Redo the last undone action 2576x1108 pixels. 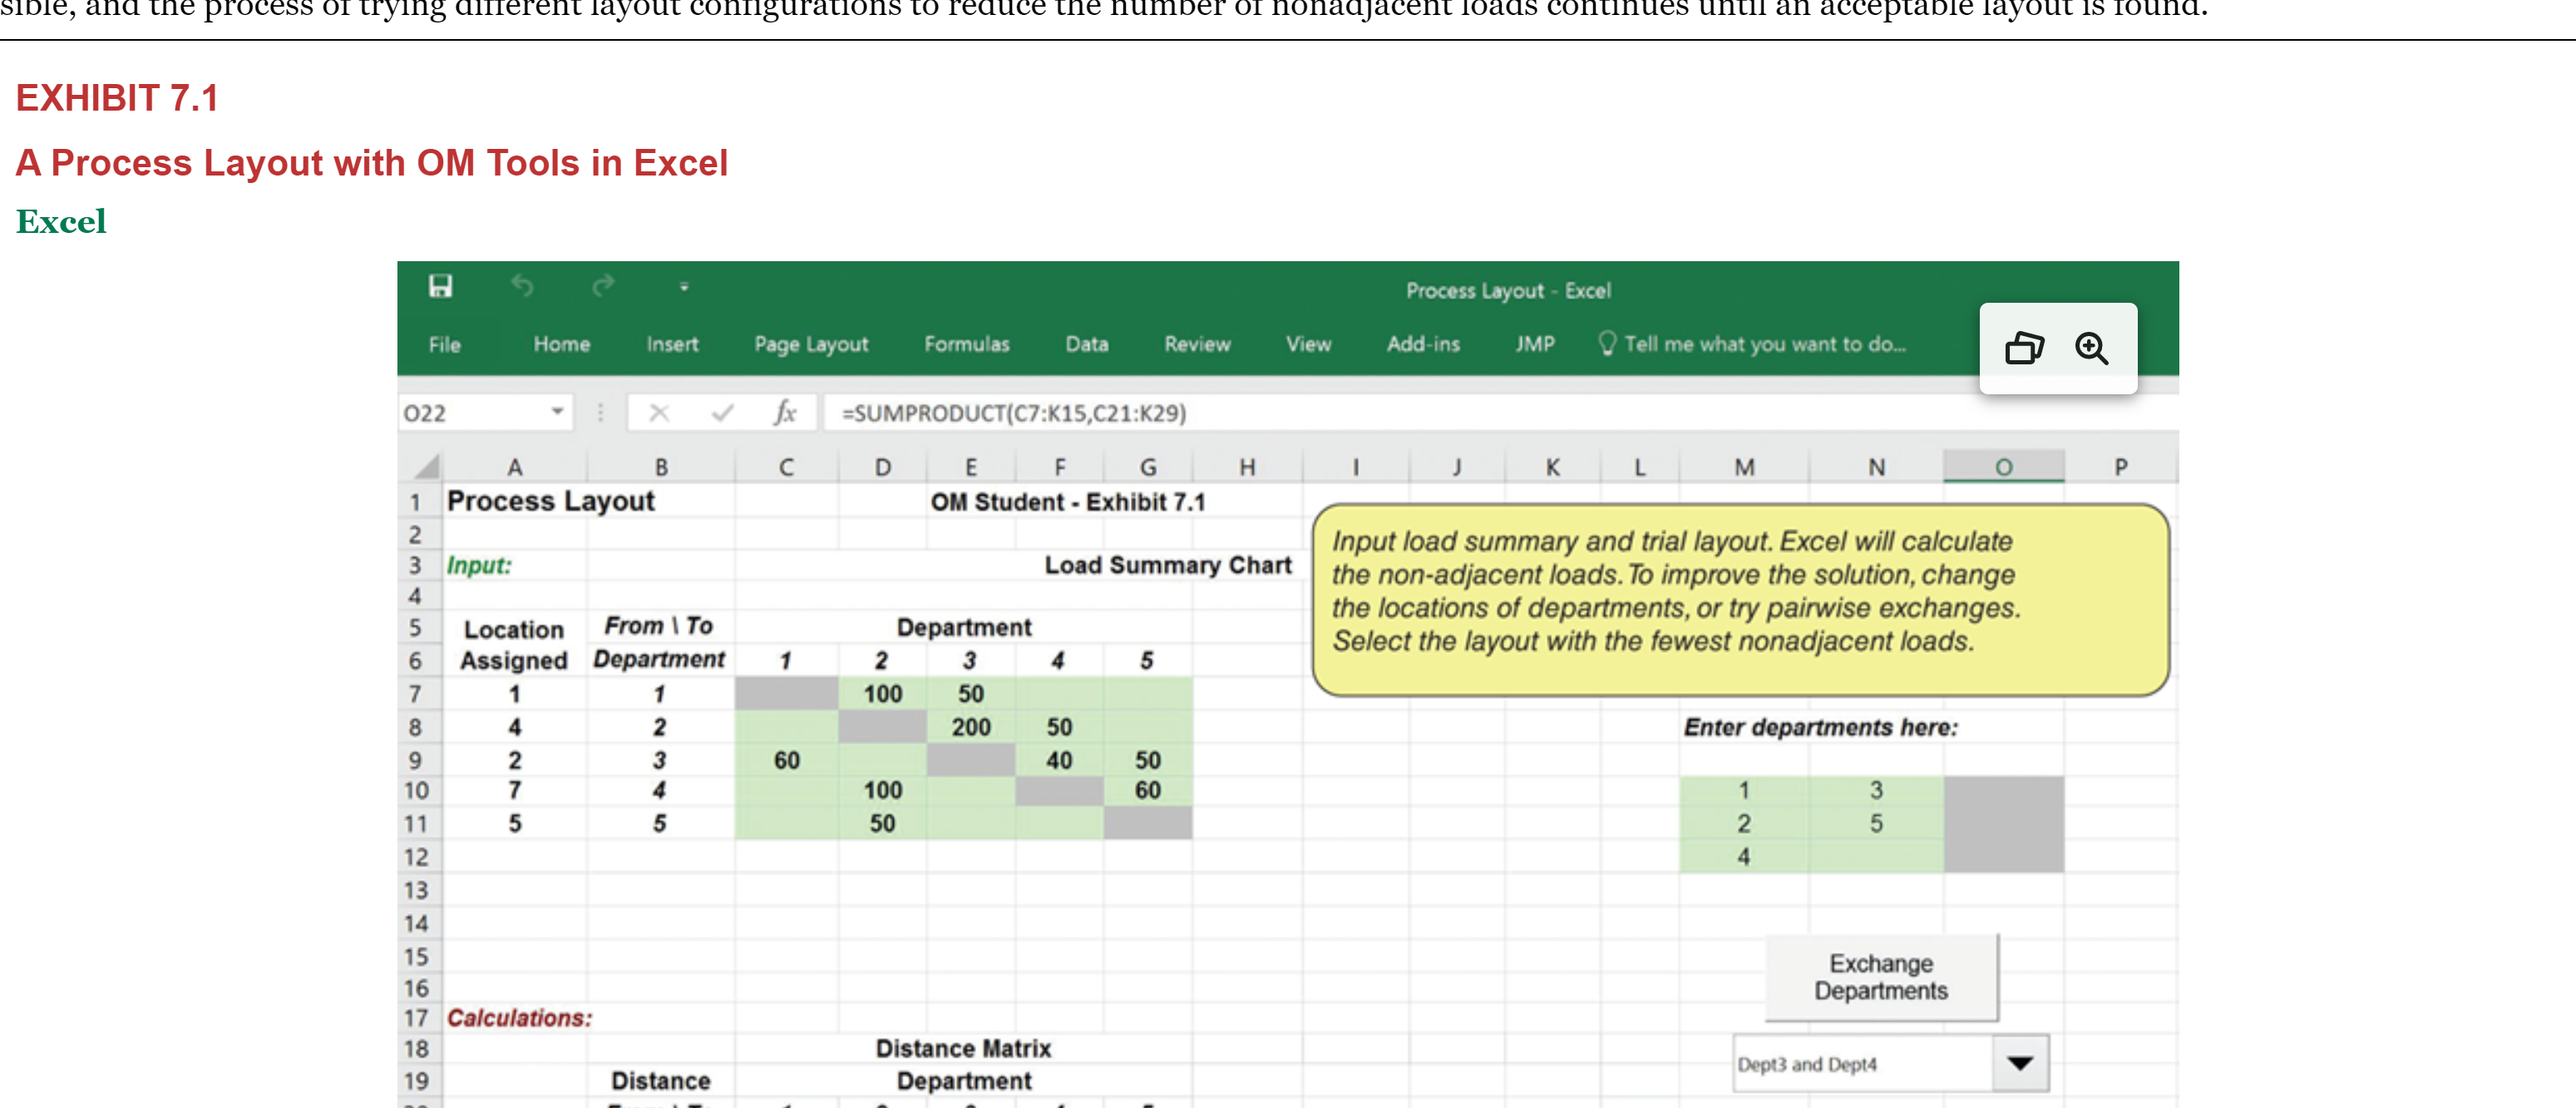coord(602,287)
